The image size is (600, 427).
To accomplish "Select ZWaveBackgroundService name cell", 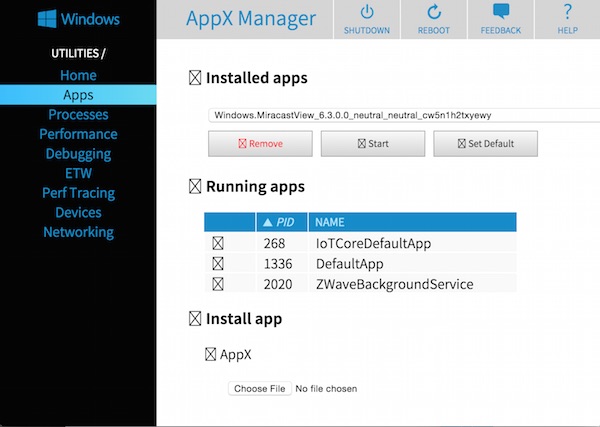I will point(412,284).
